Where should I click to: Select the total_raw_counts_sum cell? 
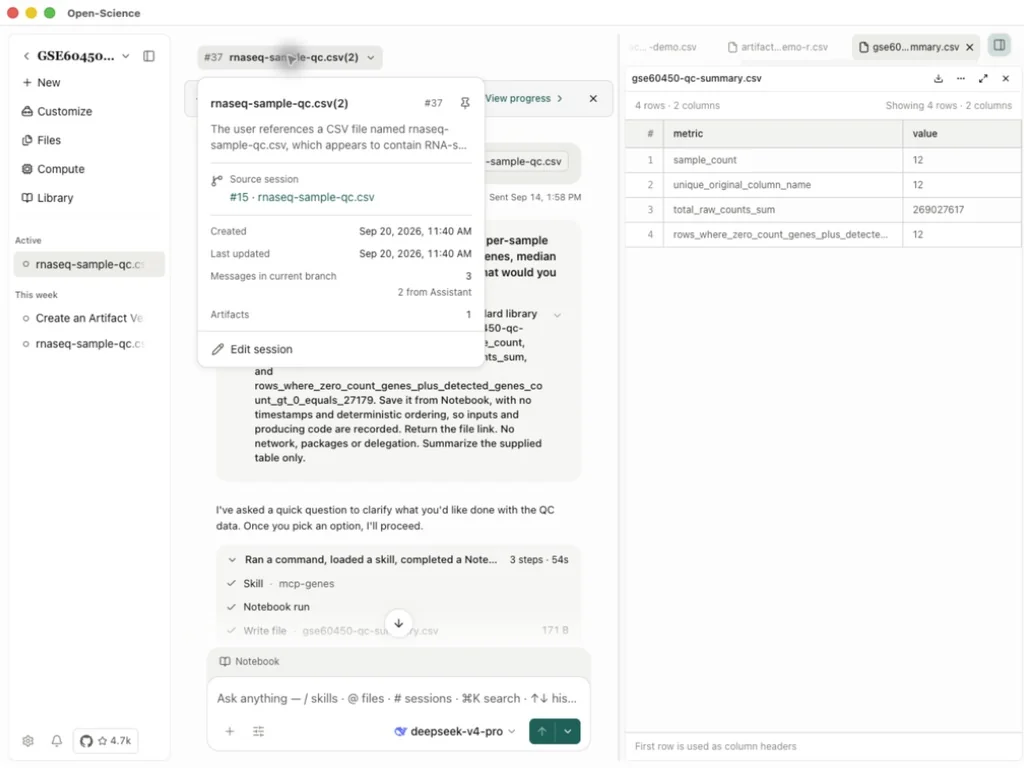pyautogui.click(x=783, y=210)
